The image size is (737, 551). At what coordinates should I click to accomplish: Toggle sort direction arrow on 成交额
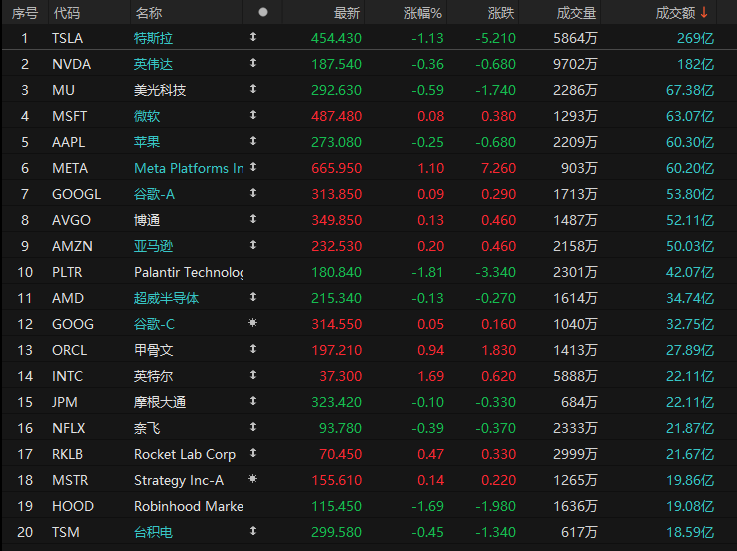tap(704, 13)
